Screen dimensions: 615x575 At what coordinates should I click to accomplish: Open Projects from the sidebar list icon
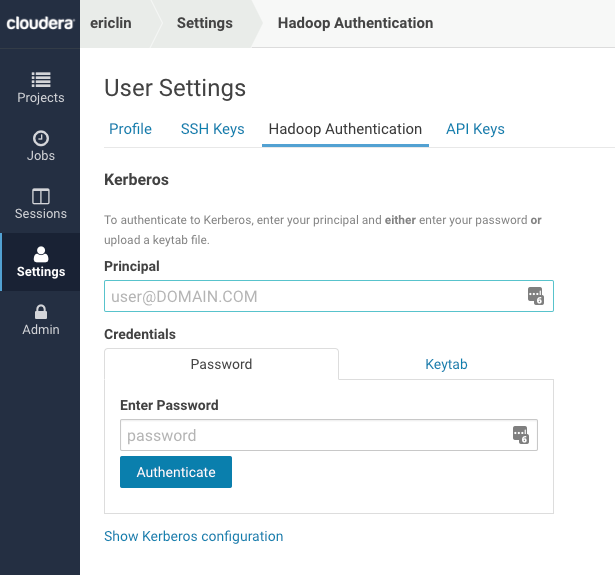pos(40,79)
